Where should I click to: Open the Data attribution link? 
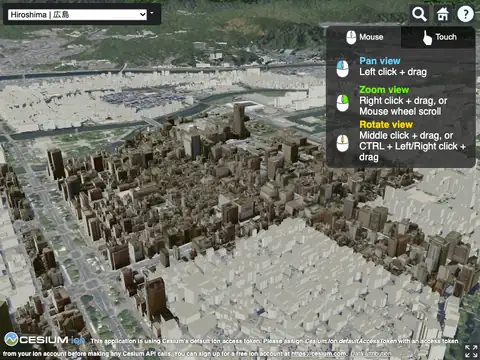point(371,354)
